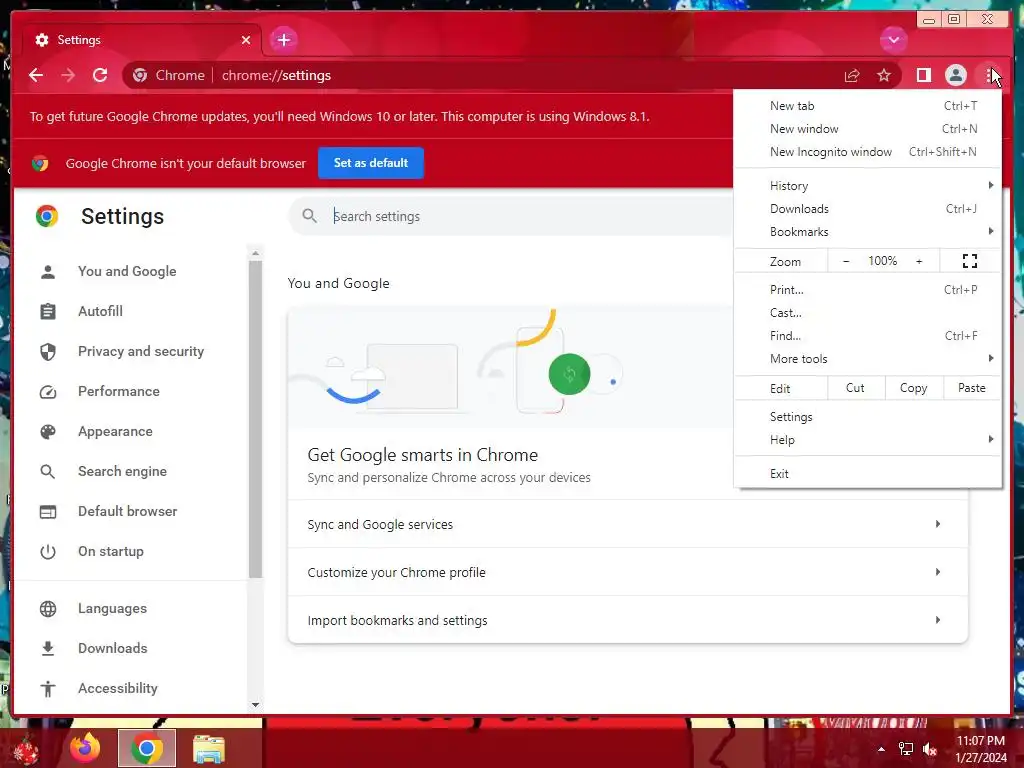Screen dimensions: 1024x768
Task: Click the Search engine magnifier icon
Action: (48, 472)
